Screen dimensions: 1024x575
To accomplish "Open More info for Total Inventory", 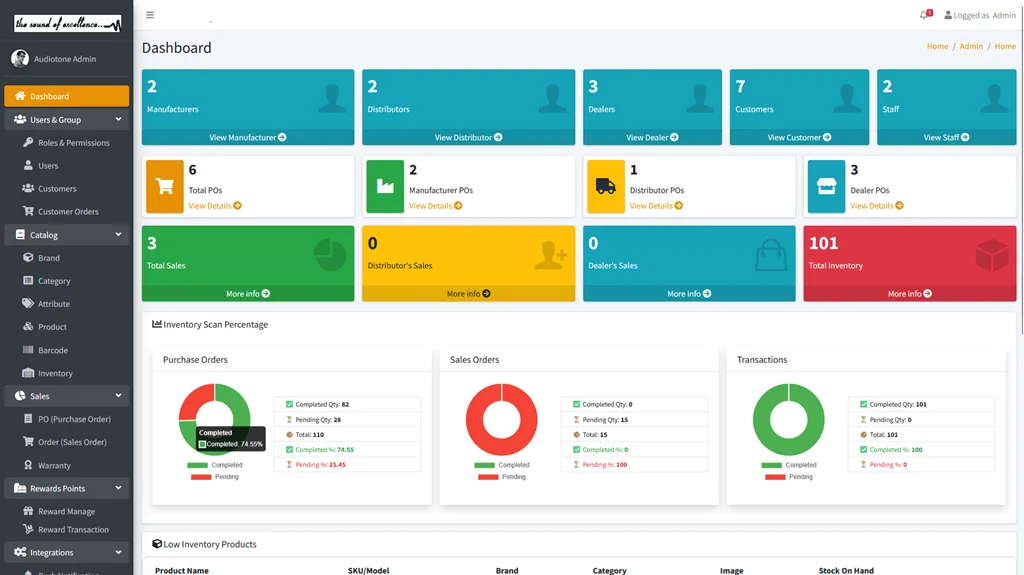I will 910,294.
